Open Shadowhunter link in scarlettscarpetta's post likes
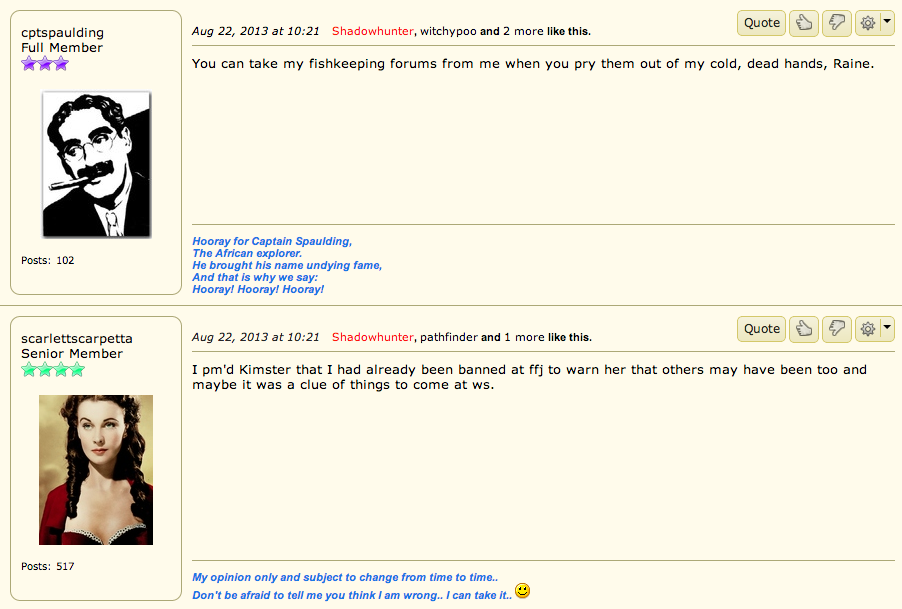The height and width of the screenshot is (609, 902). [x=372, y=337]
